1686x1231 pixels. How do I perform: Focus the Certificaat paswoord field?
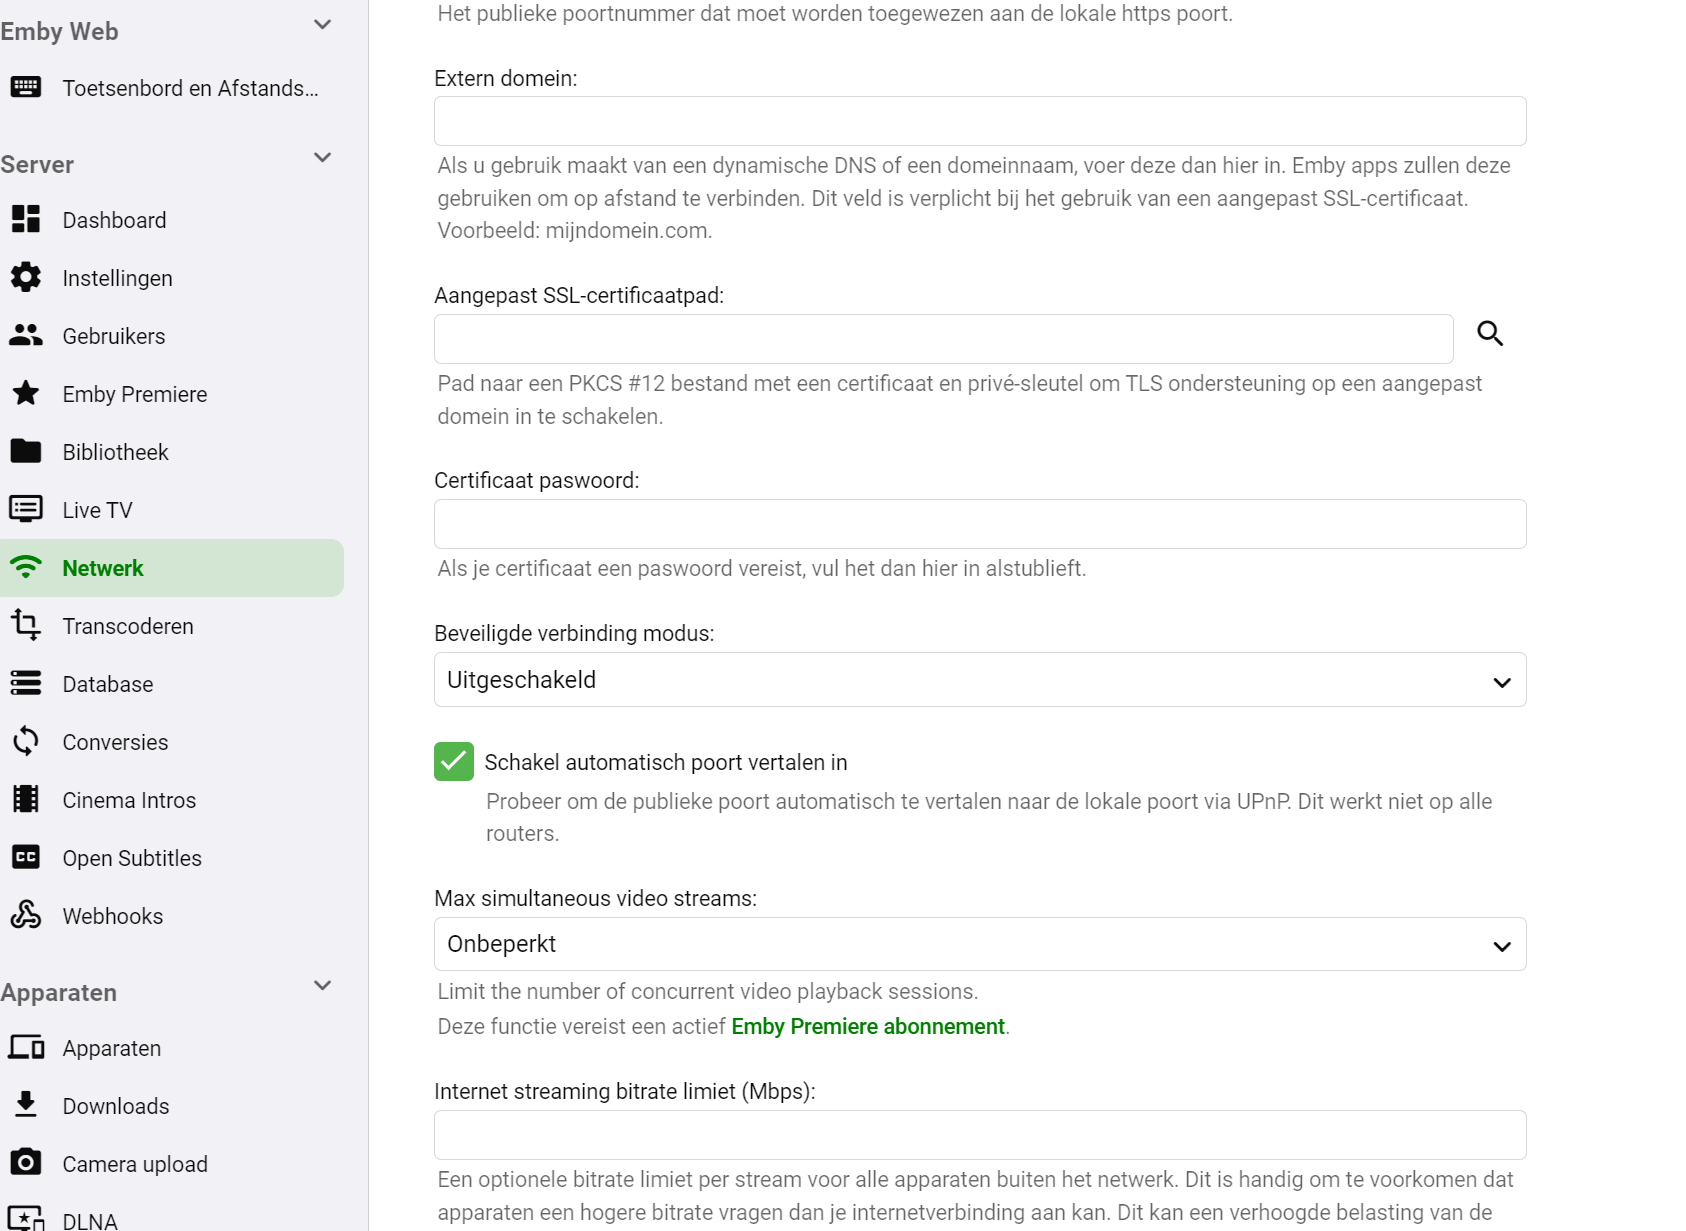point(979,524)
